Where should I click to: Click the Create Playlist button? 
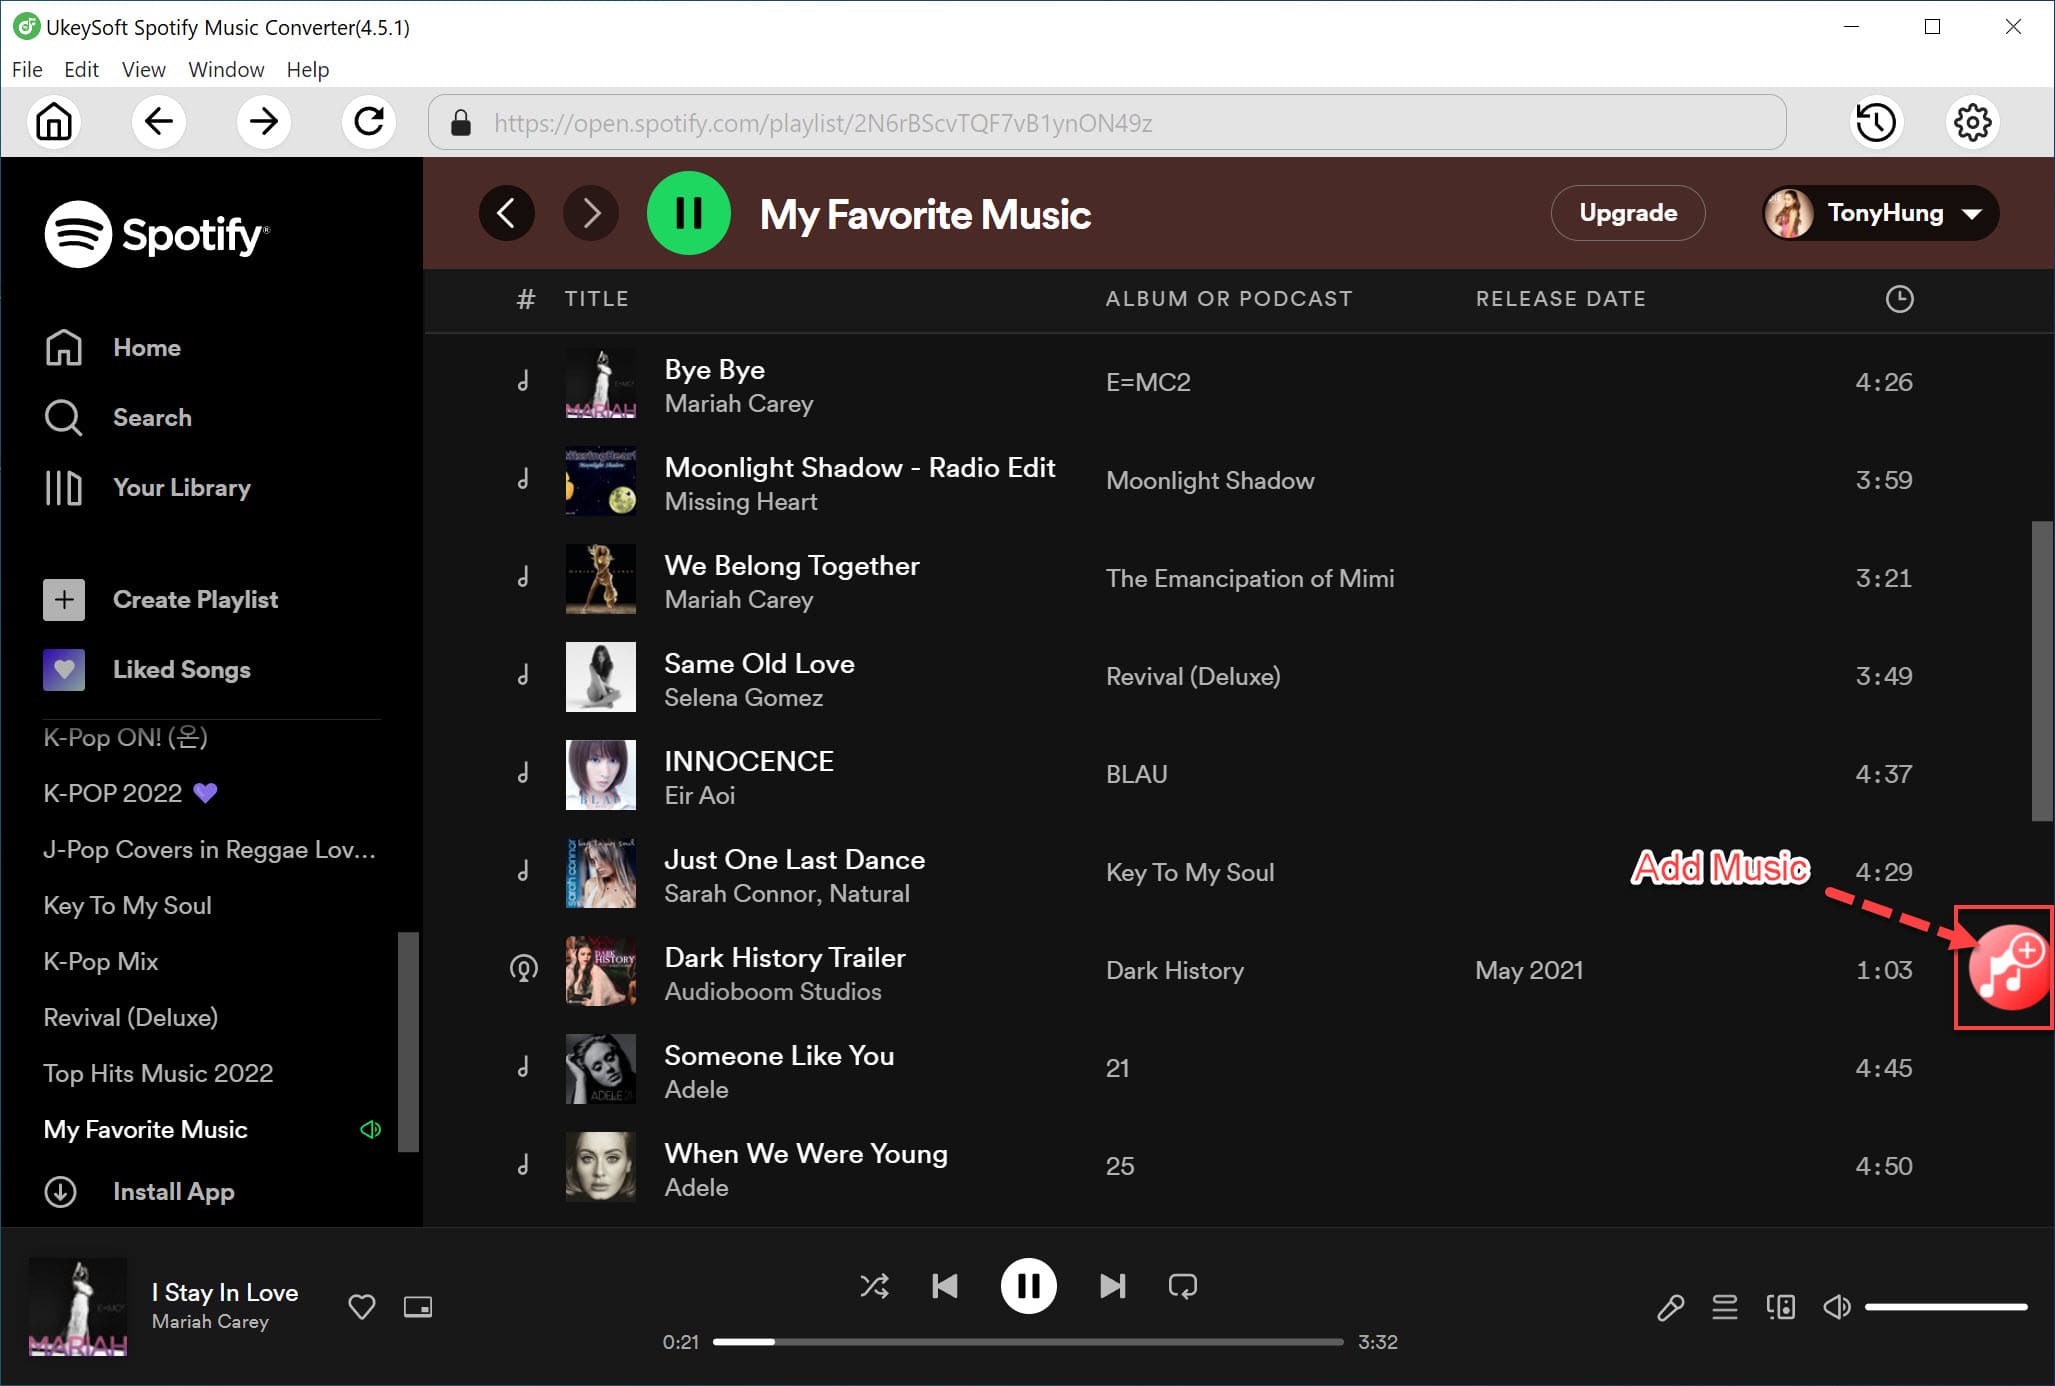point(195,600)
